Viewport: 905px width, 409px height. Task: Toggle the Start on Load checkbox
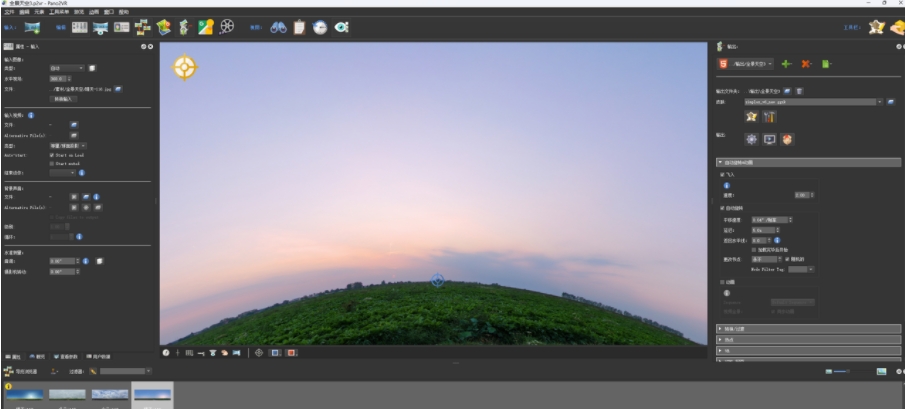tap(52, 155)
